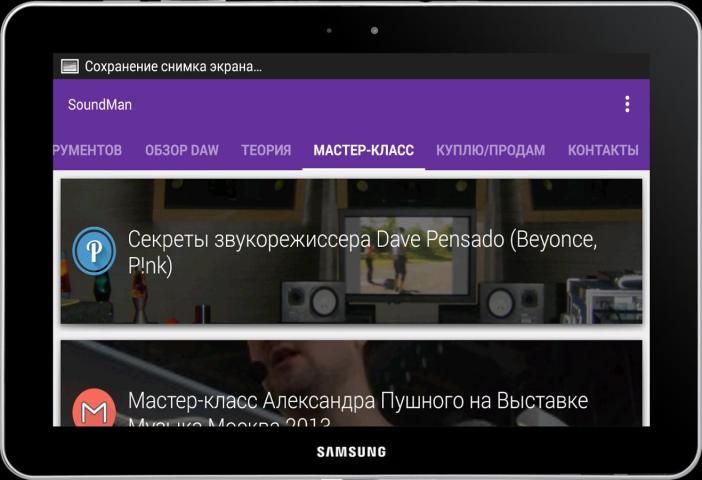The height and width of the screenshot is (480, 702).
Task: Open the КУПЛЮ/ПРОДАМ tab
Action: click(490, 150)
